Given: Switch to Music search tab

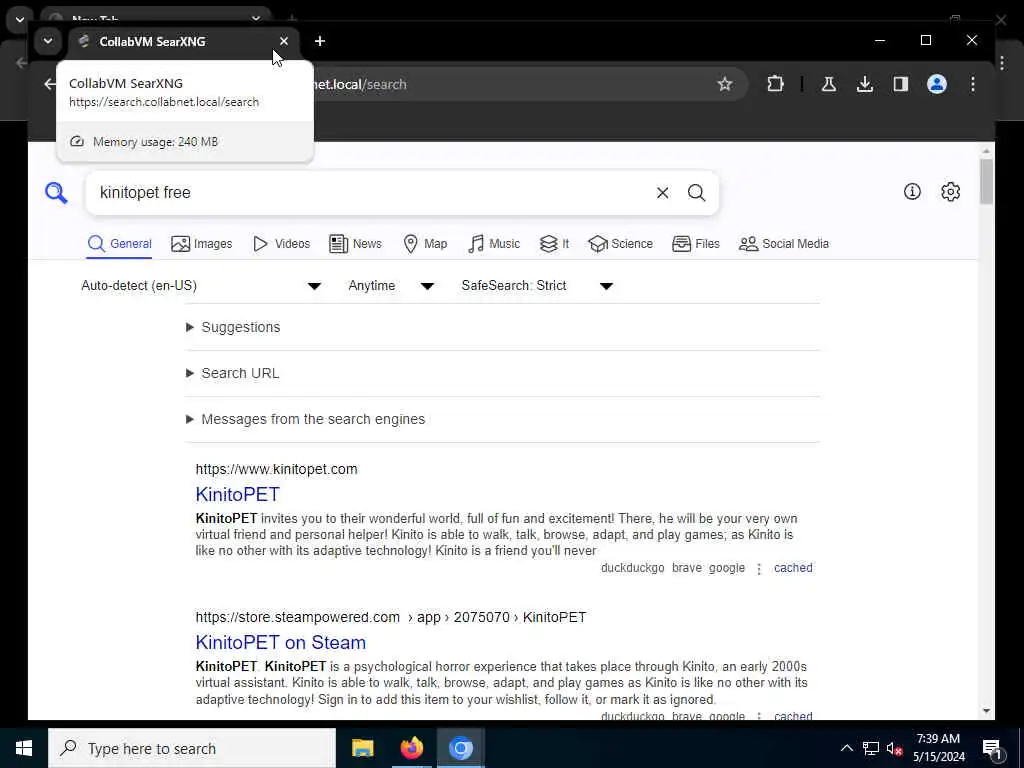Looking at the screenshot, I should click(x=494, y=244).
